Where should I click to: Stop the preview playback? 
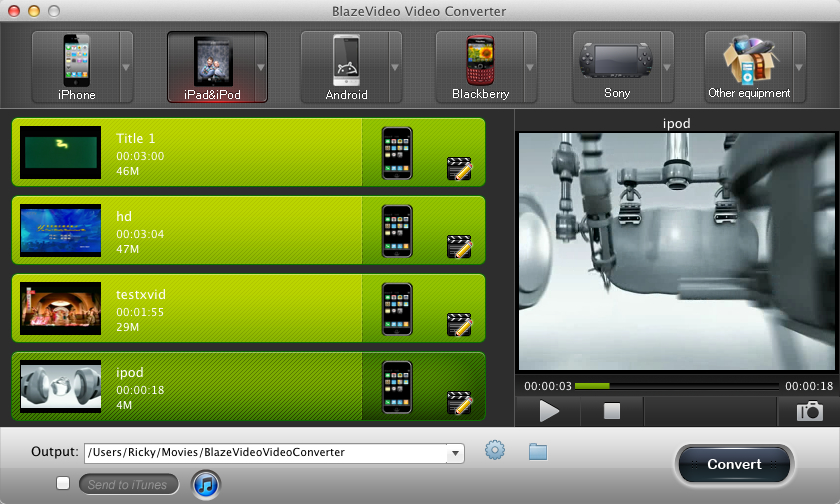point(612,411)
